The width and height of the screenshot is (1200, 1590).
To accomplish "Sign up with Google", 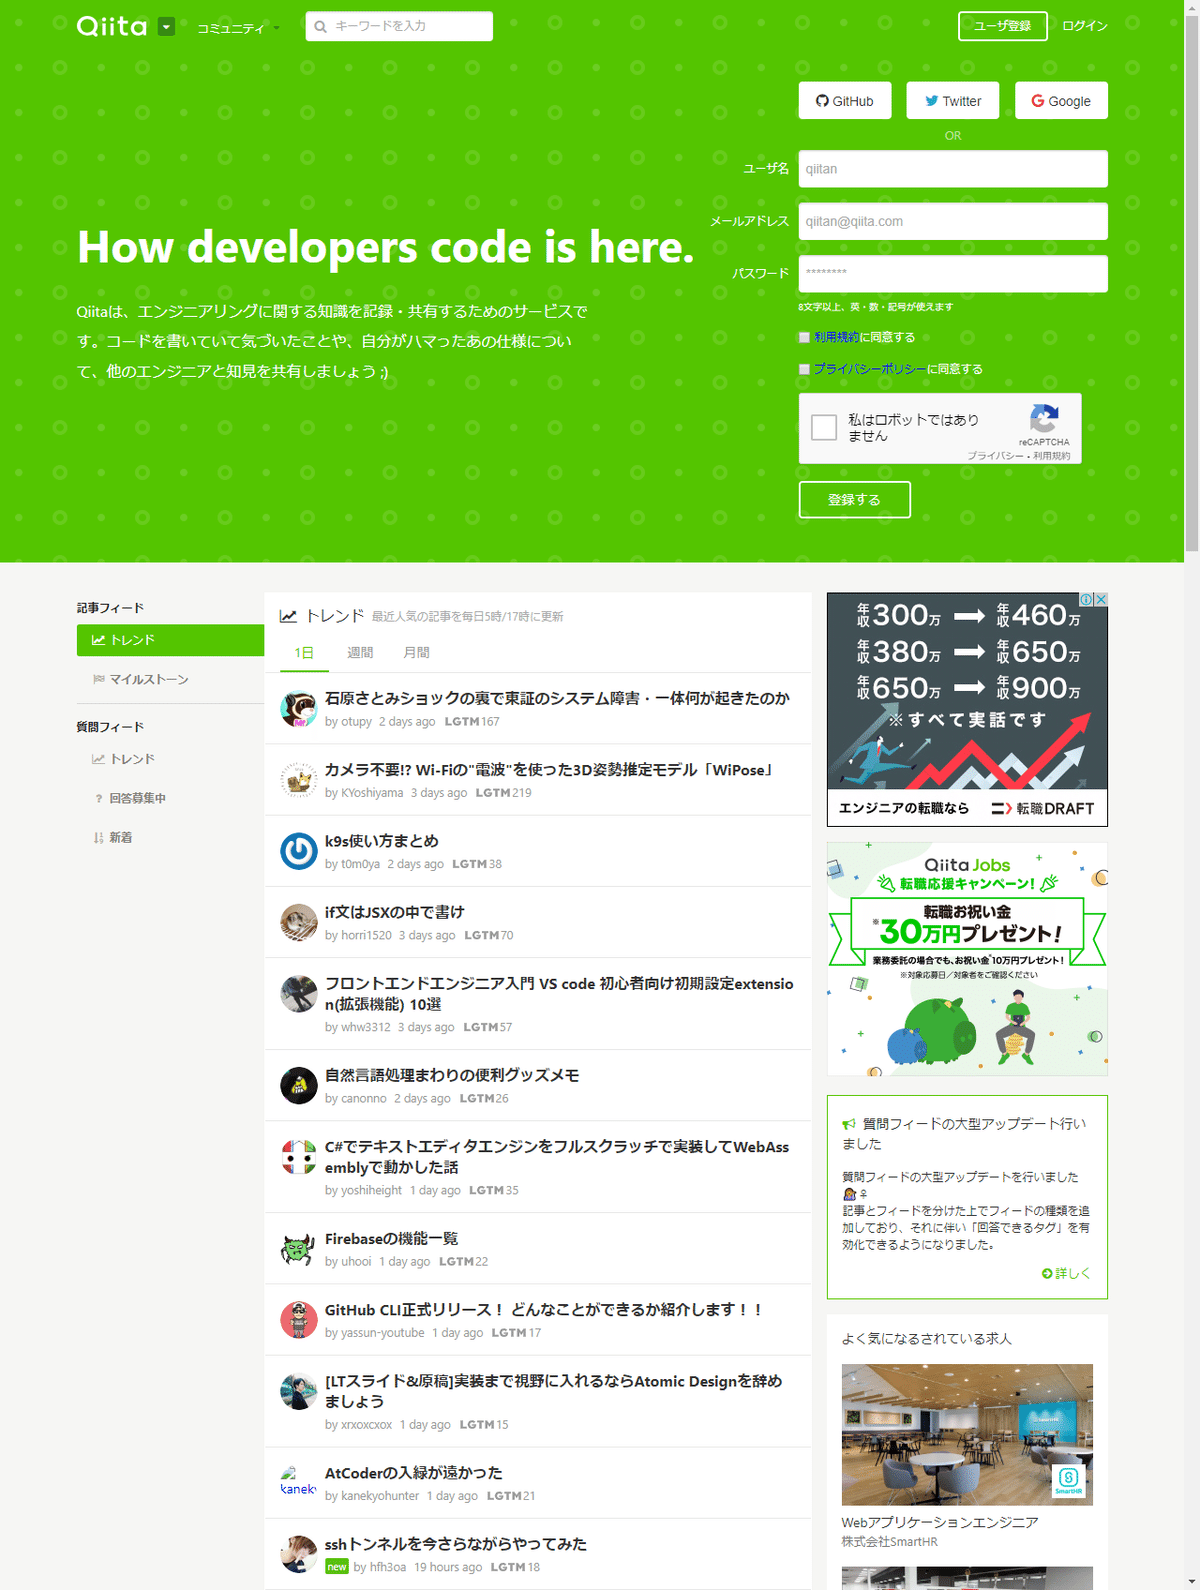I will pyautogui.click(x=1061, y=101).
